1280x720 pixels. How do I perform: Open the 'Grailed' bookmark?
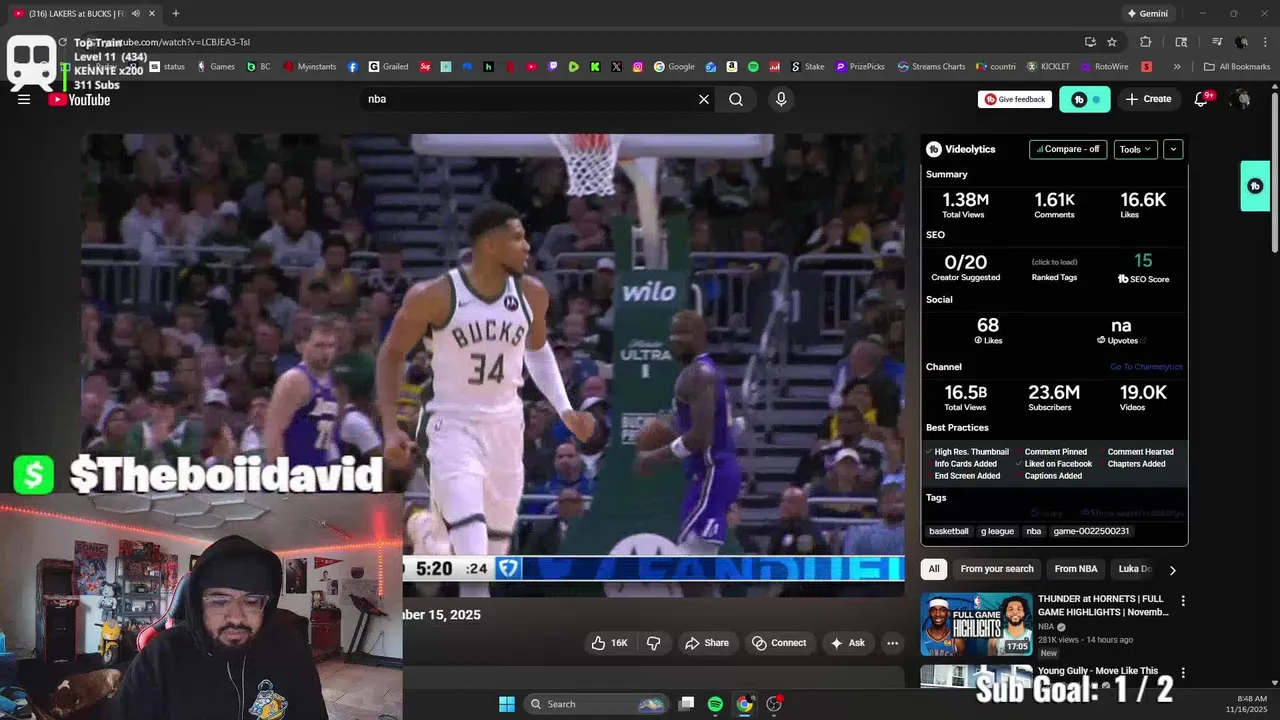pos(388,67)
